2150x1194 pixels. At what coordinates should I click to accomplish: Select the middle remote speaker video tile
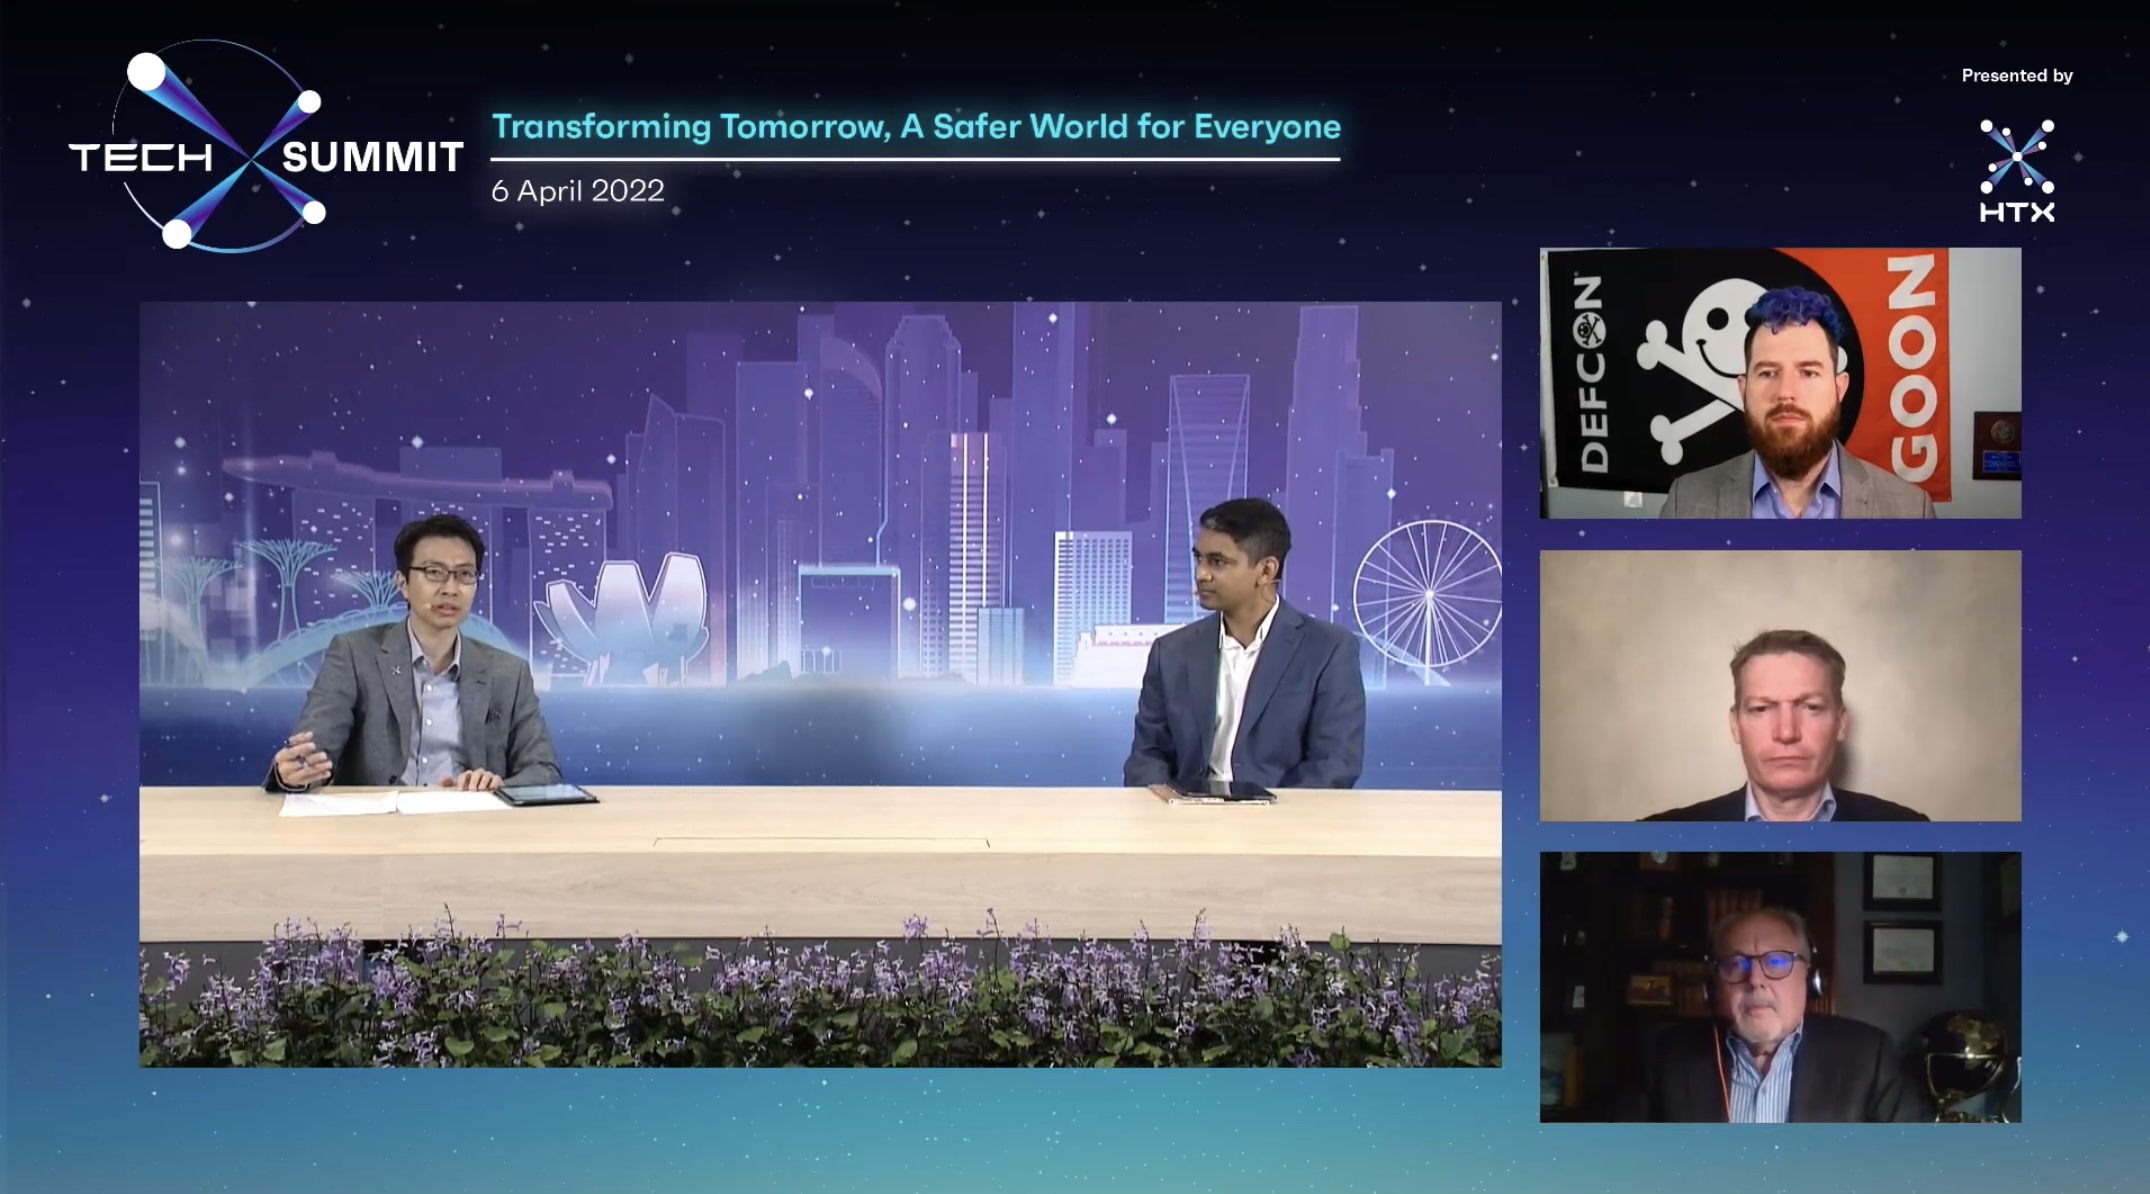(x=1780, y=686)
